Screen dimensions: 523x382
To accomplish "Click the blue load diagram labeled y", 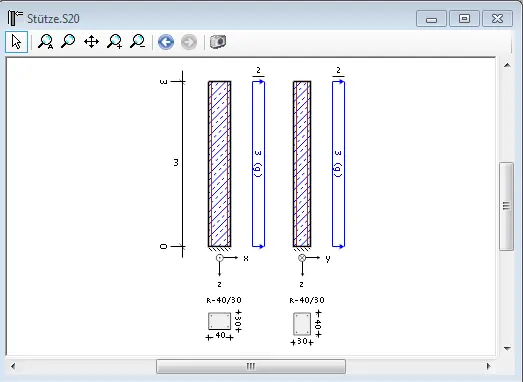I will (x=338, y=164).
